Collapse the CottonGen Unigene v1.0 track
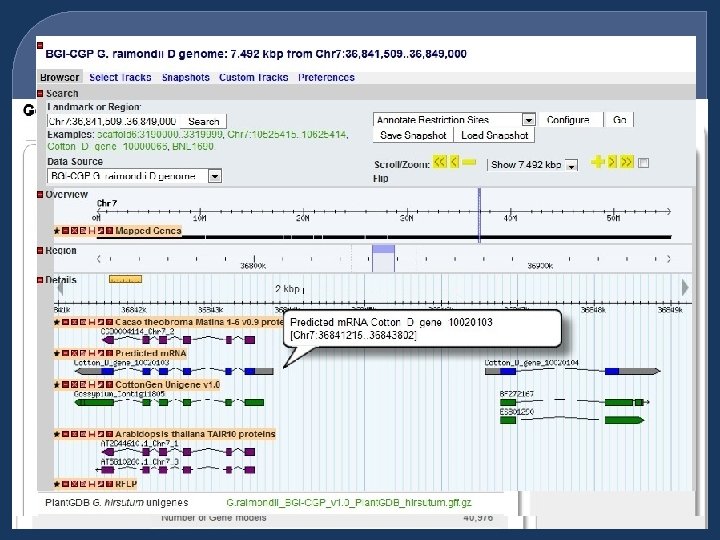 click(x=66, y=385)
